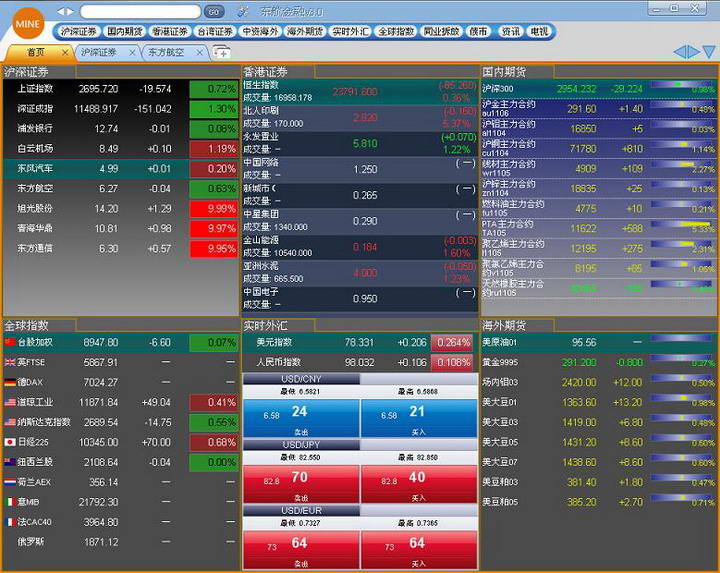This screenshot has width=720, height=573.
Task: Click USD/EUR sell price tile 7364
Action: [301, 550]
